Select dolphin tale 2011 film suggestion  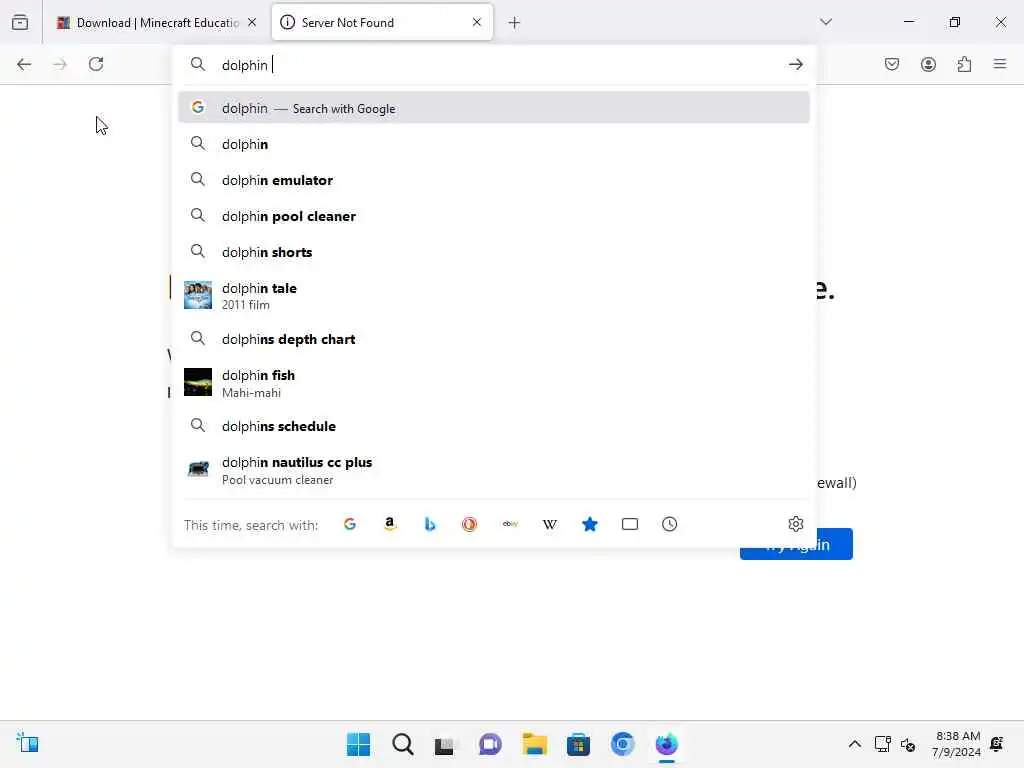494,296
